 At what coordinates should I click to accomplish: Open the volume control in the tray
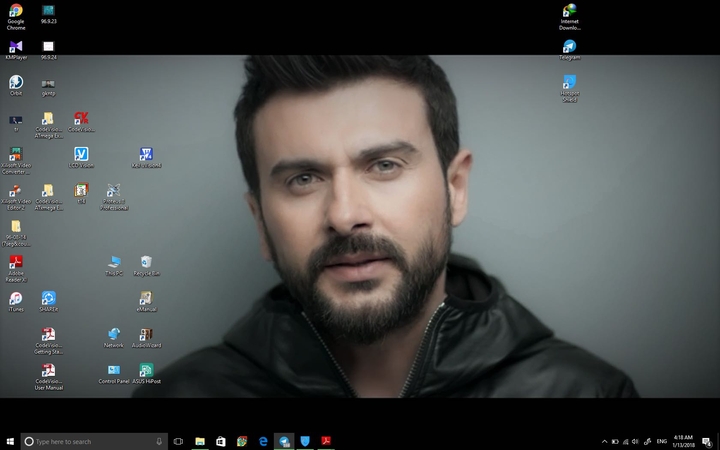click(635, 442)
